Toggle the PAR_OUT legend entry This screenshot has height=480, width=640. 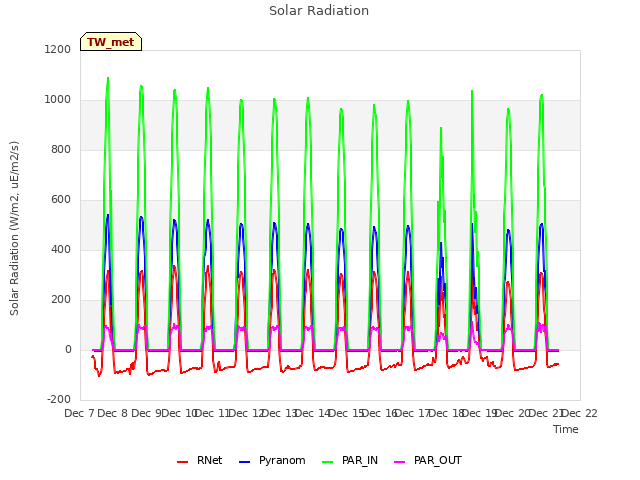point(428,461)
